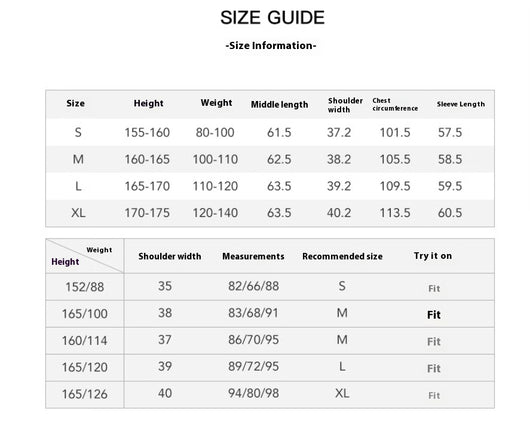
Task: Select the 100-110 weight cell
Action: (x=215, y=159)
